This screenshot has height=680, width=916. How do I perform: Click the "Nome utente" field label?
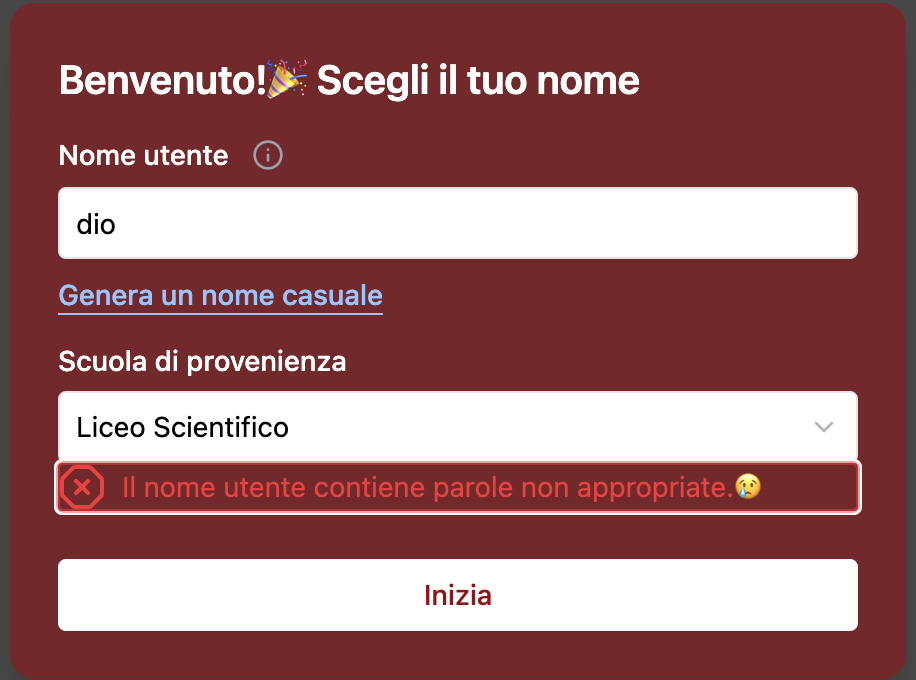pos(143,156)
